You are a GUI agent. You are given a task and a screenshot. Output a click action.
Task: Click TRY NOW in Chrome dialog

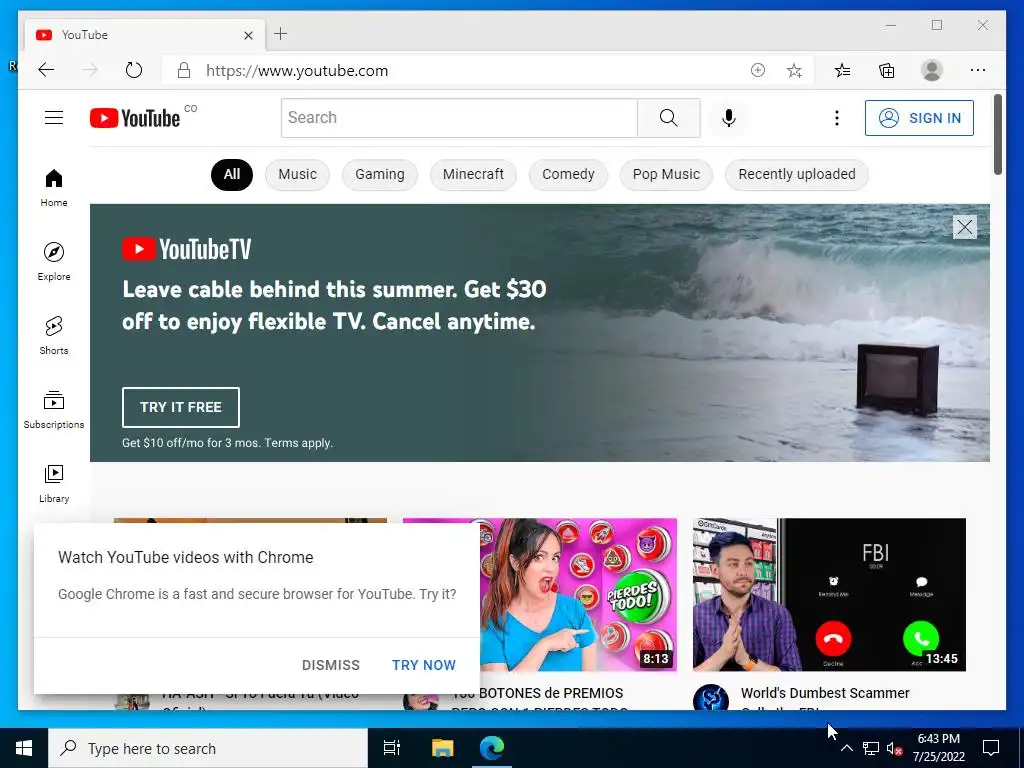tap(424, 665)
